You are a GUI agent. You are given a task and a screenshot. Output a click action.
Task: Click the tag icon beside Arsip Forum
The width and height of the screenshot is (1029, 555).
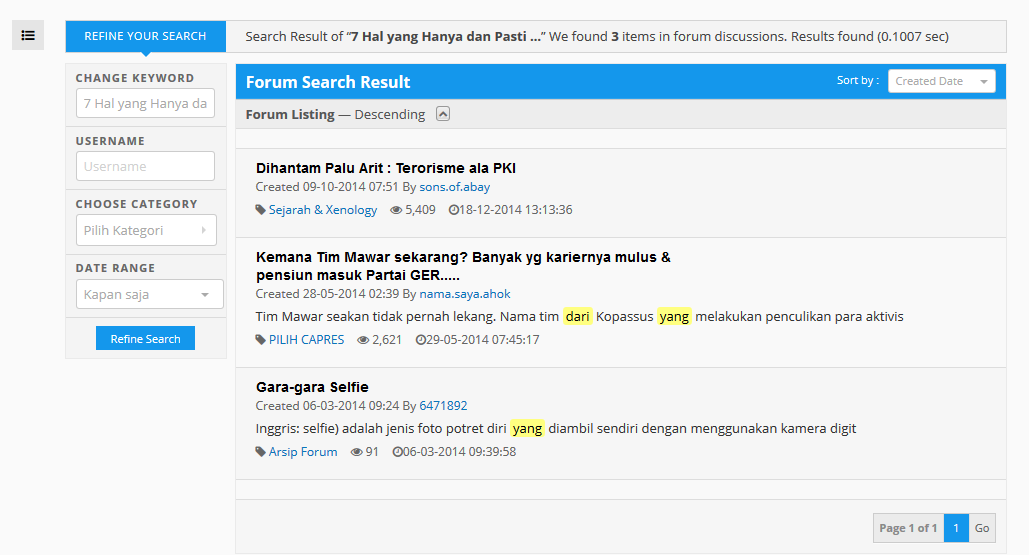click(261, 452)
